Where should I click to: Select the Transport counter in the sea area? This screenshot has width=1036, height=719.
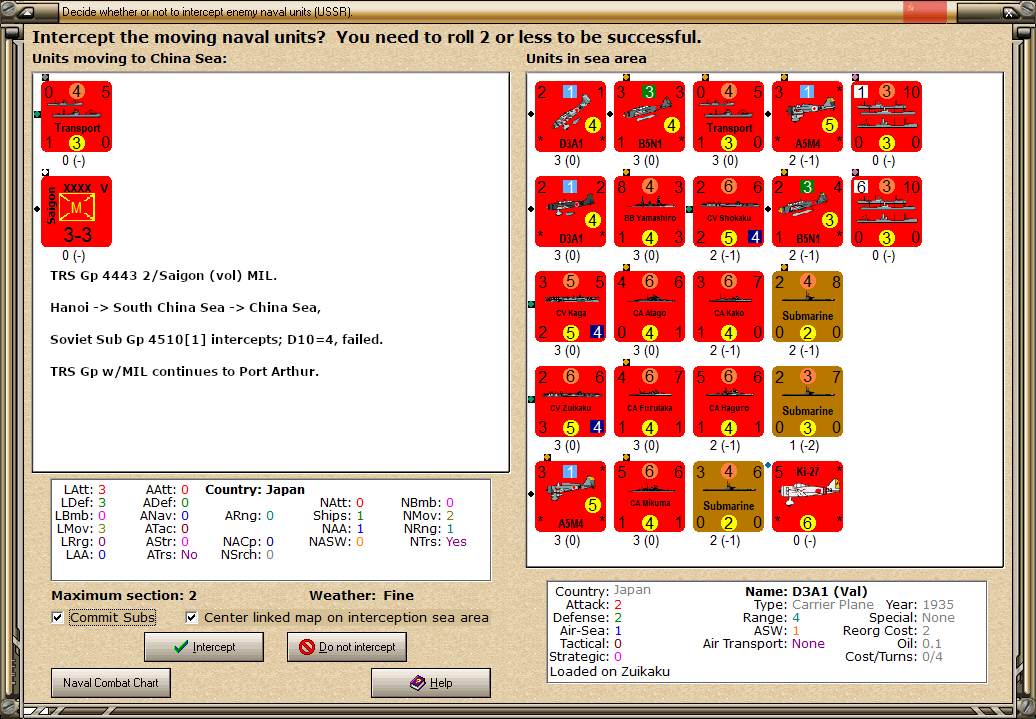tap(729, 116)
